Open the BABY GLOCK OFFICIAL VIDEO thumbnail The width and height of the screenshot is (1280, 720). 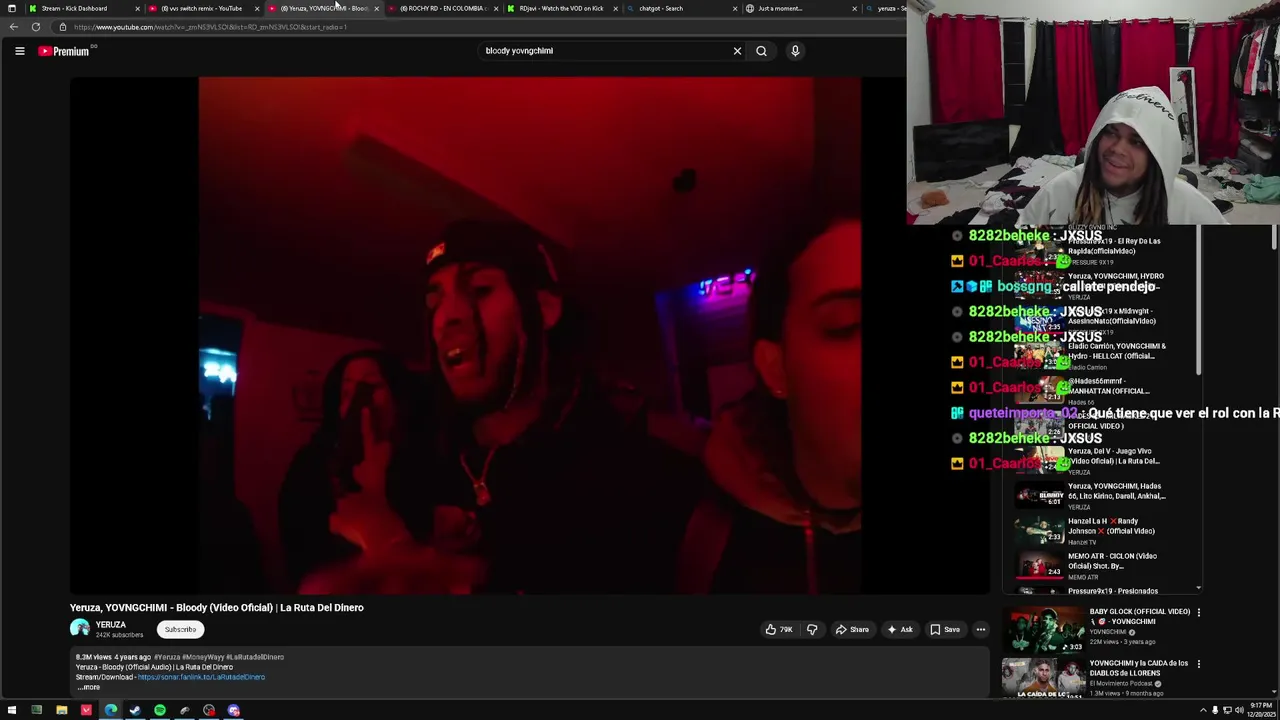tap(1044, 630)
